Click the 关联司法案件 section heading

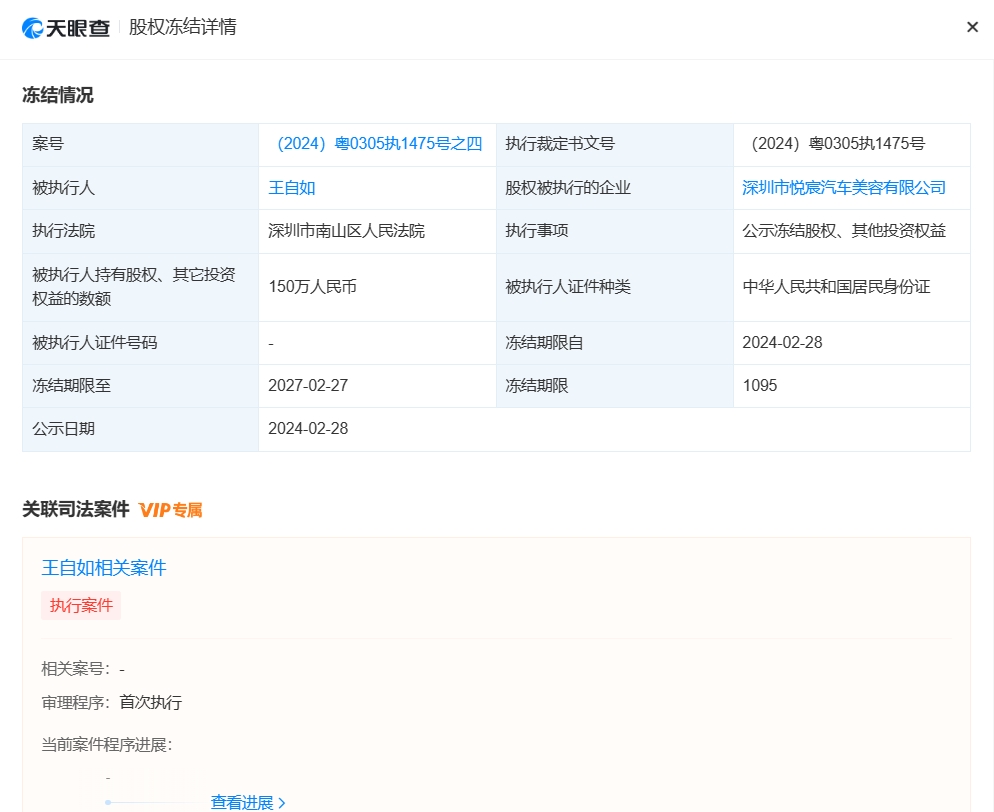[75, 508]
